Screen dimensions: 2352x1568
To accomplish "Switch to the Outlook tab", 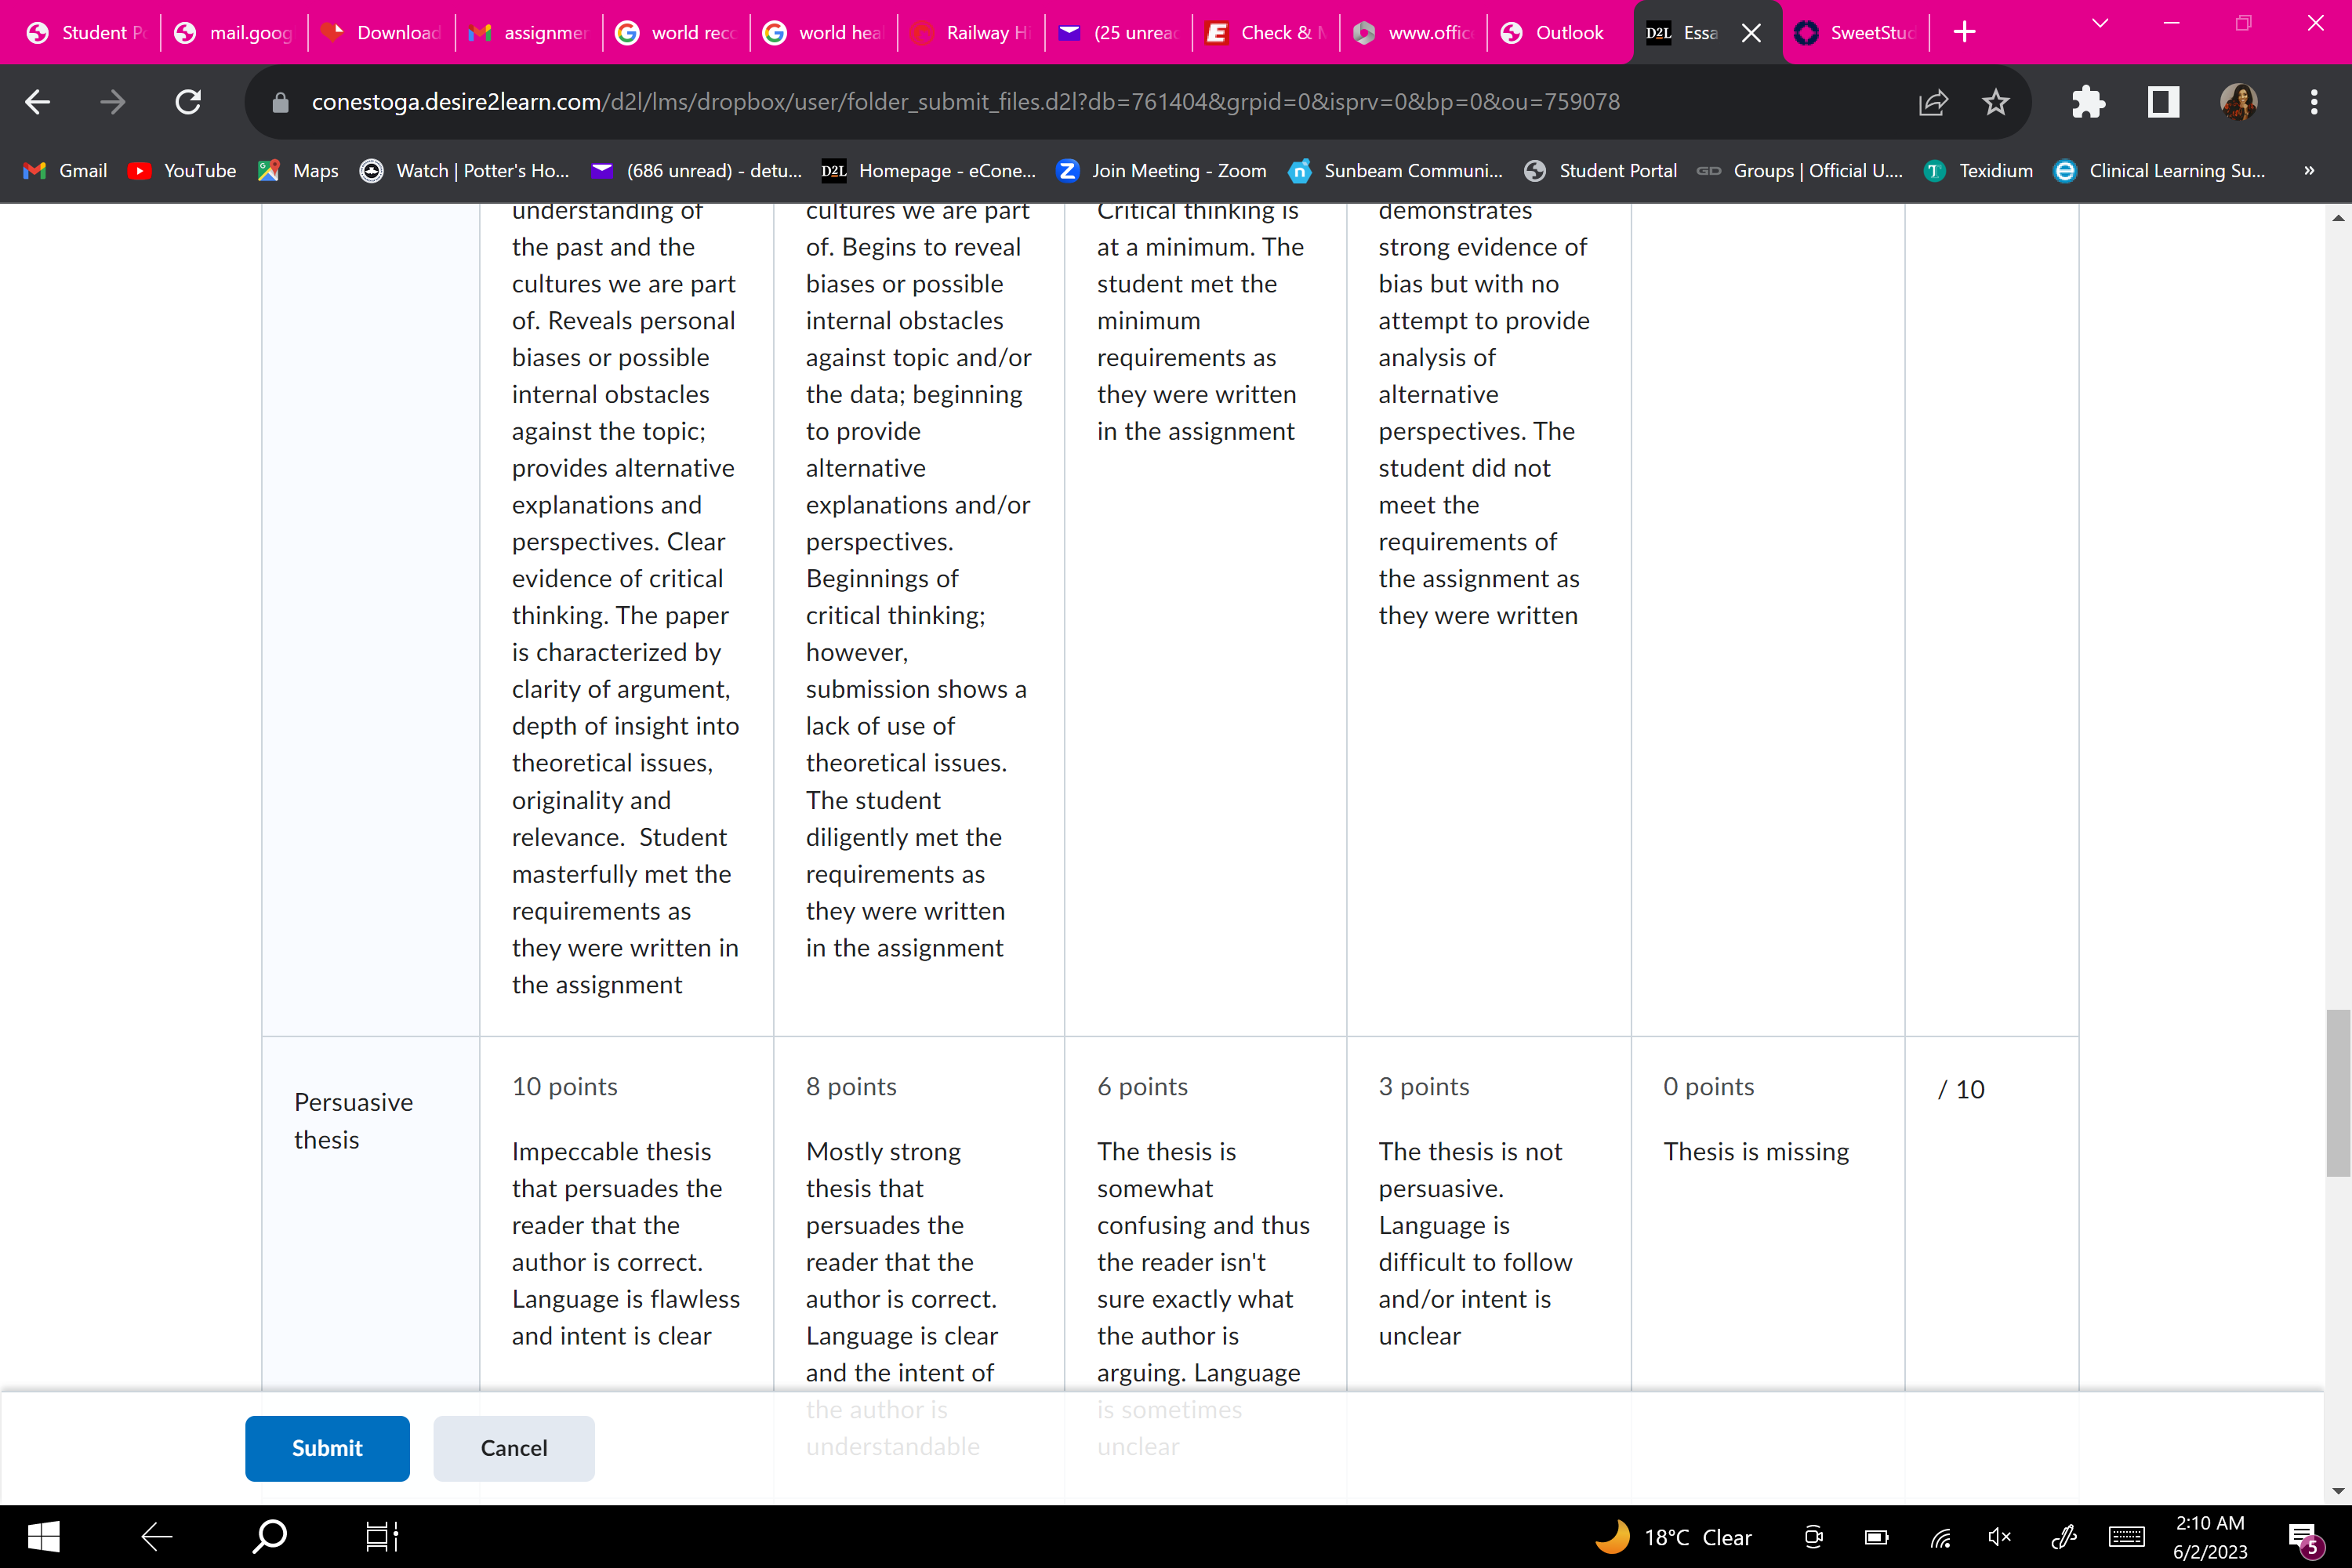I will point(1558,33).
